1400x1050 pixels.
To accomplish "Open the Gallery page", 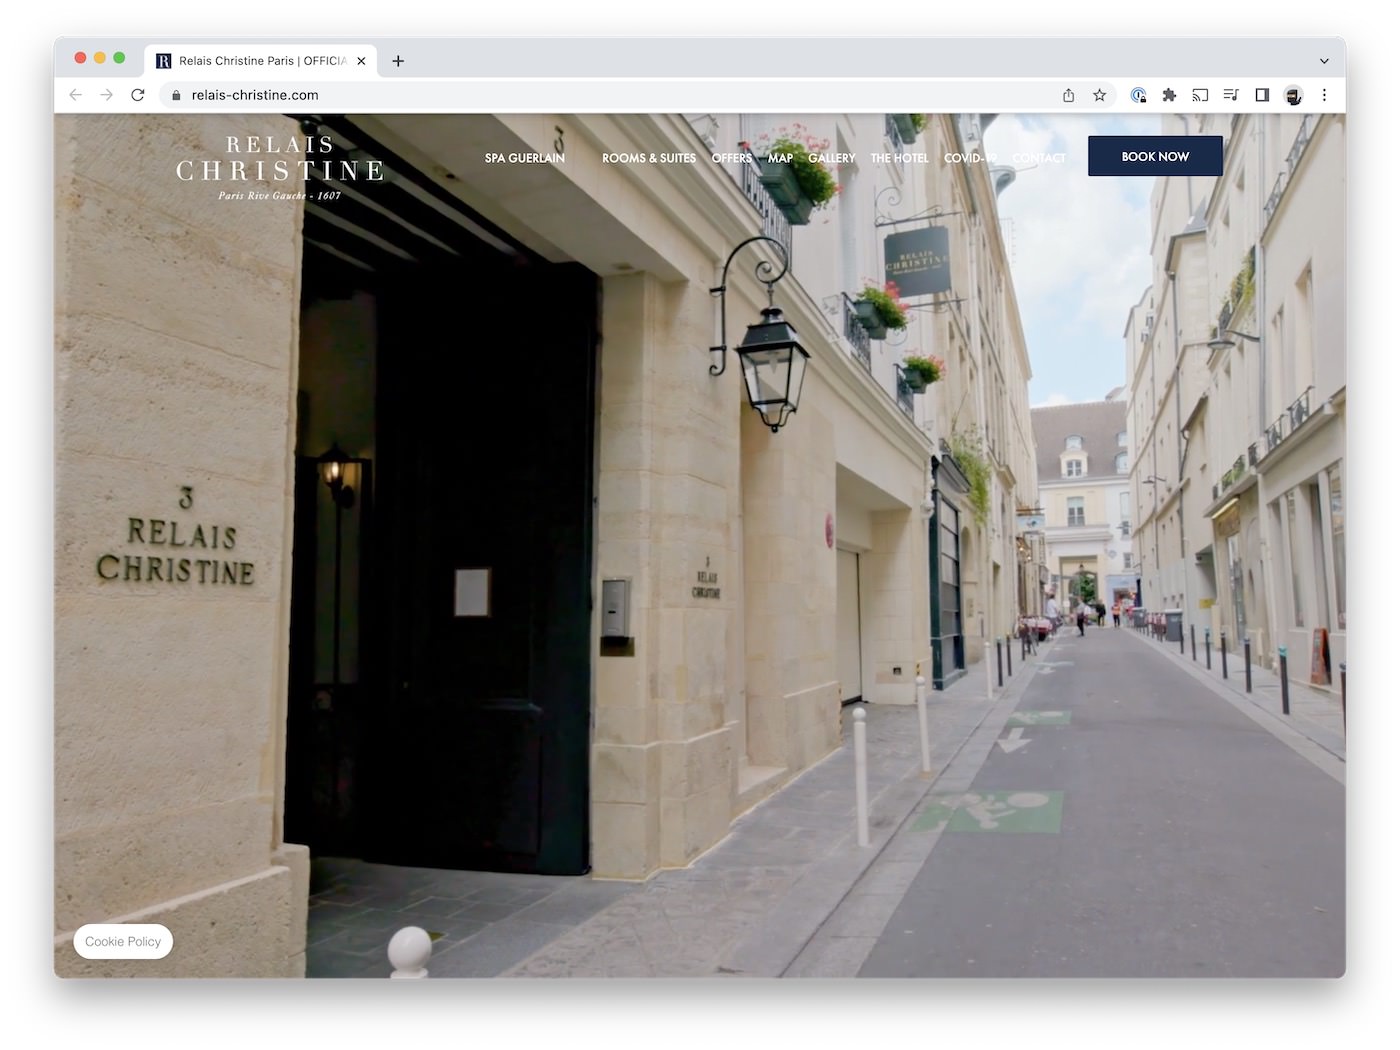I will click(831, 158).
